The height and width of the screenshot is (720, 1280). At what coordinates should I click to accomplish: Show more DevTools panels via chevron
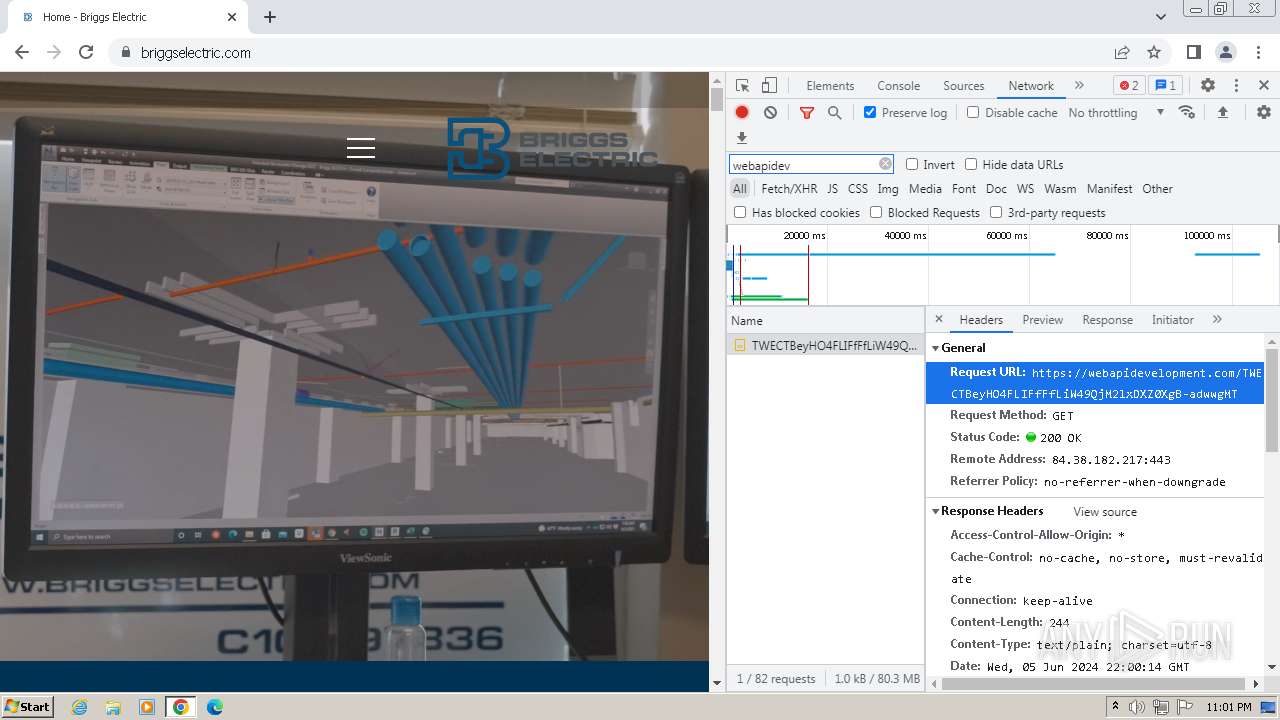[1079, 86]
